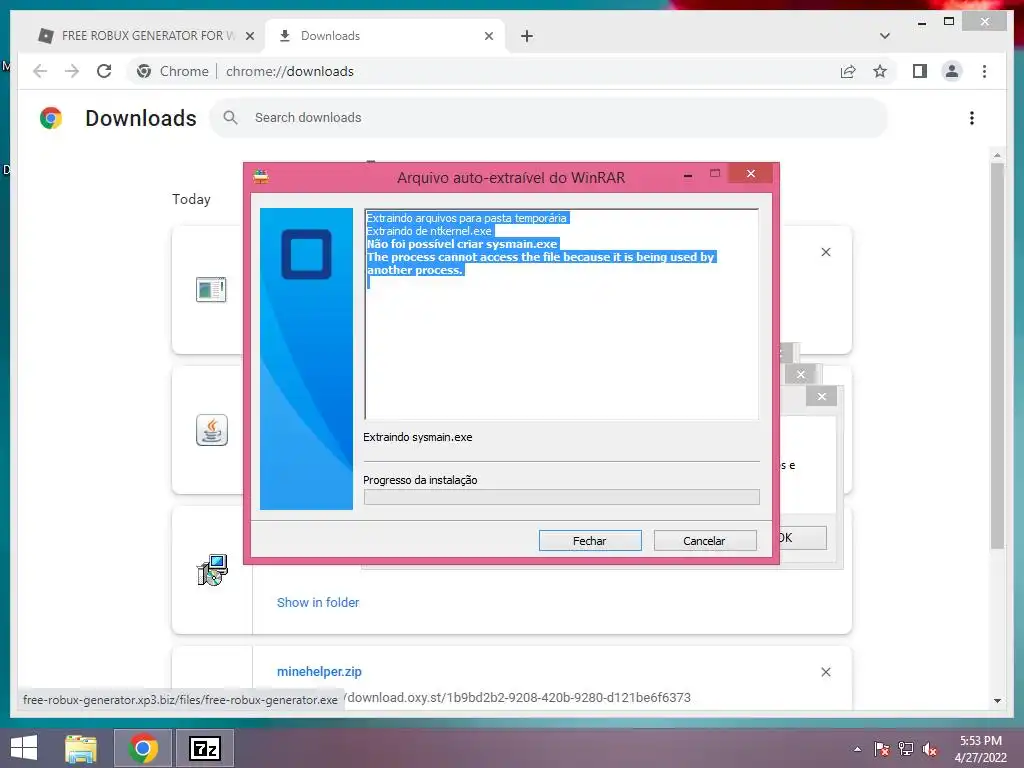Reload the current page
The image size is (1024, 768).
104,71
